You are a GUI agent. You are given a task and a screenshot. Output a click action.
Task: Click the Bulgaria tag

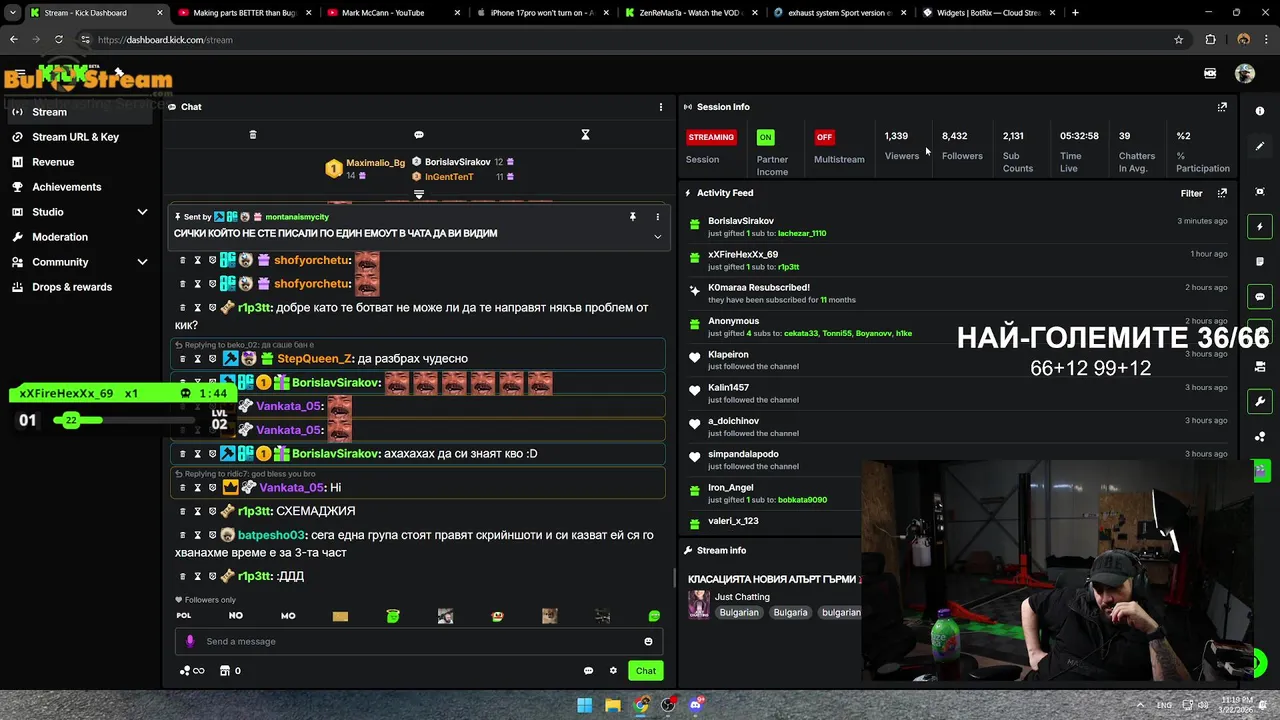[x=790, y=612]
